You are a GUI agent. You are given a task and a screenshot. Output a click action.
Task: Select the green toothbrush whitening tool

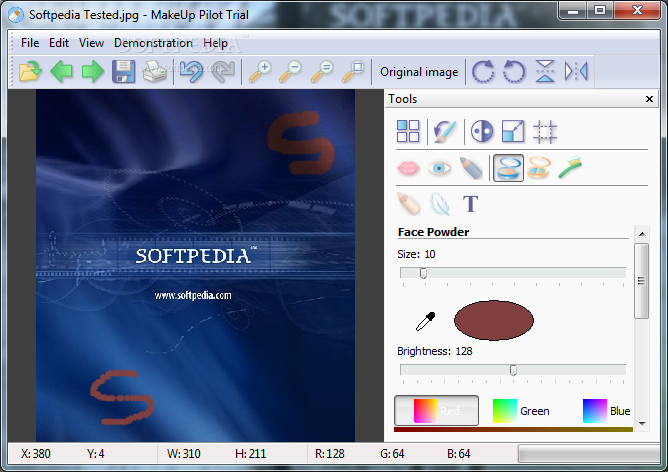(x=570, y=168)
